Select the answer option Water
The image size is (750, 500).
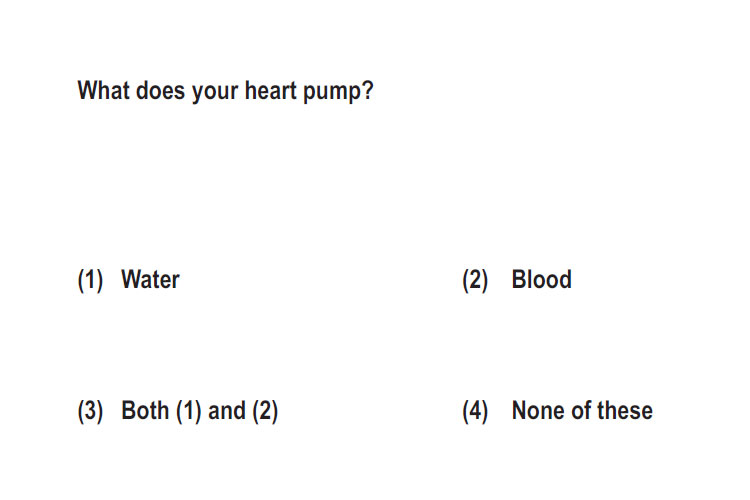coord(150,279)
